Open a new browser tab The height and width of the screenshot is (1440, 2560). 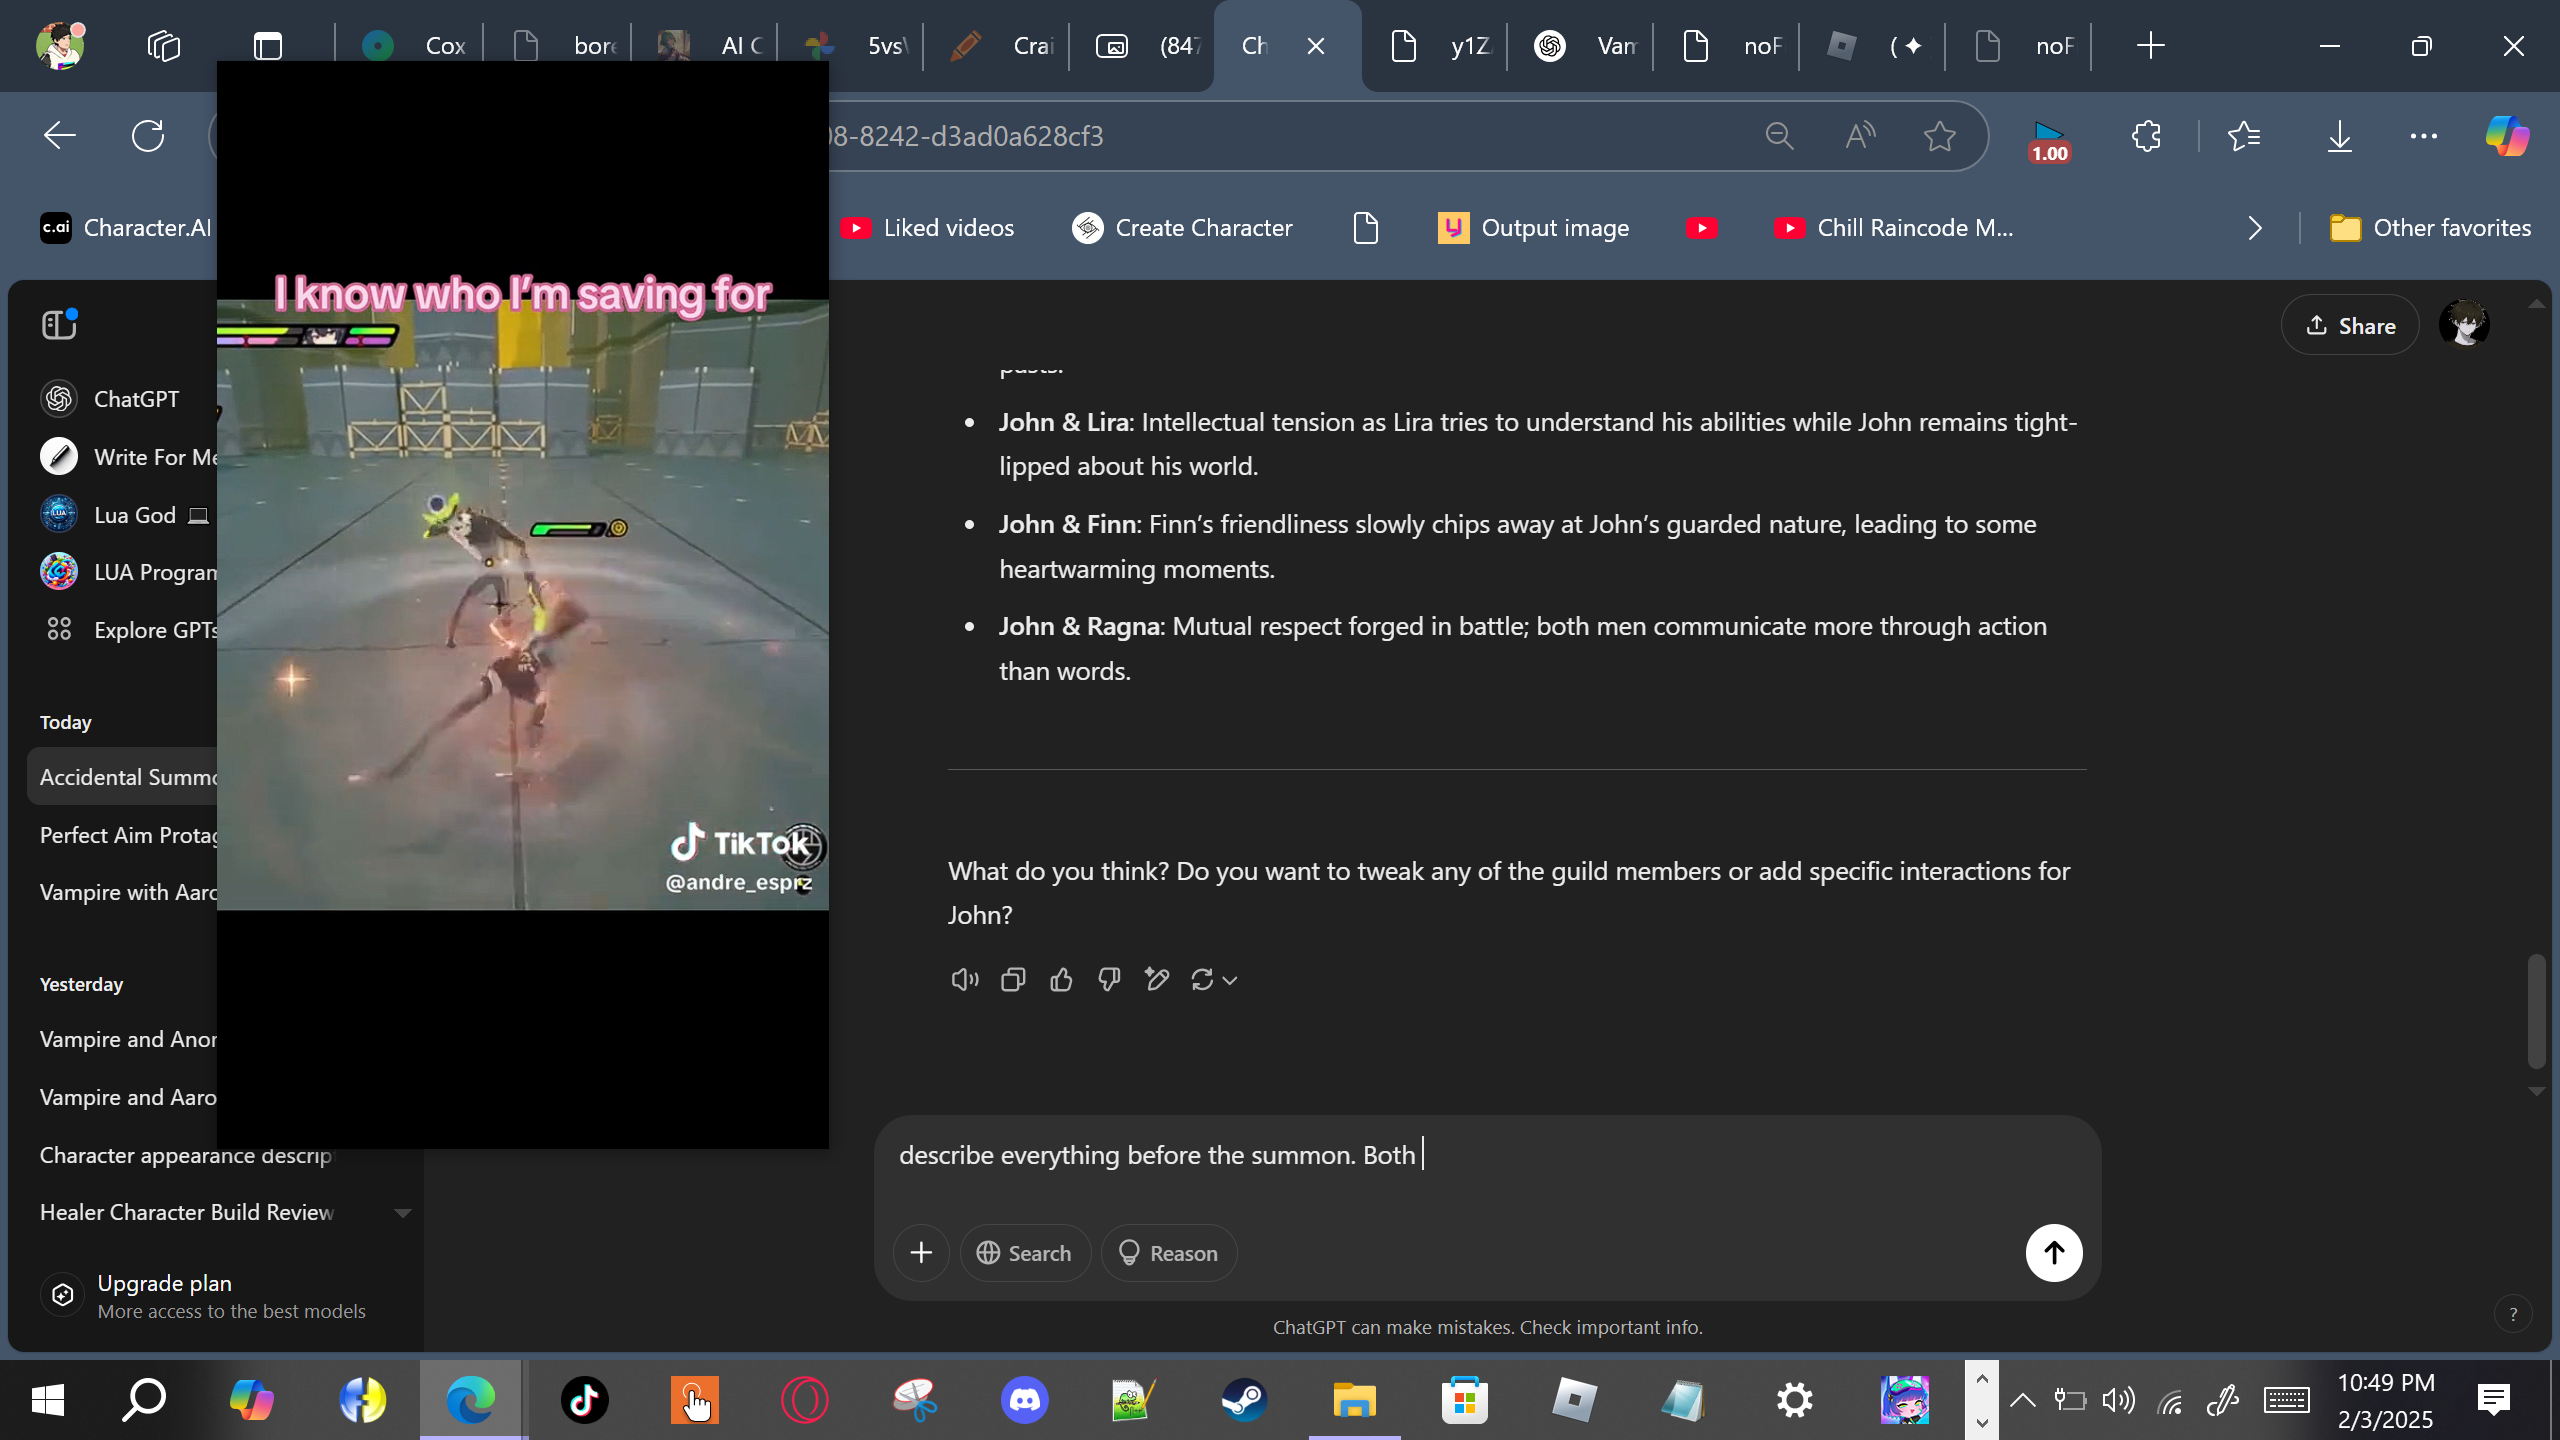coord(2150,46)
